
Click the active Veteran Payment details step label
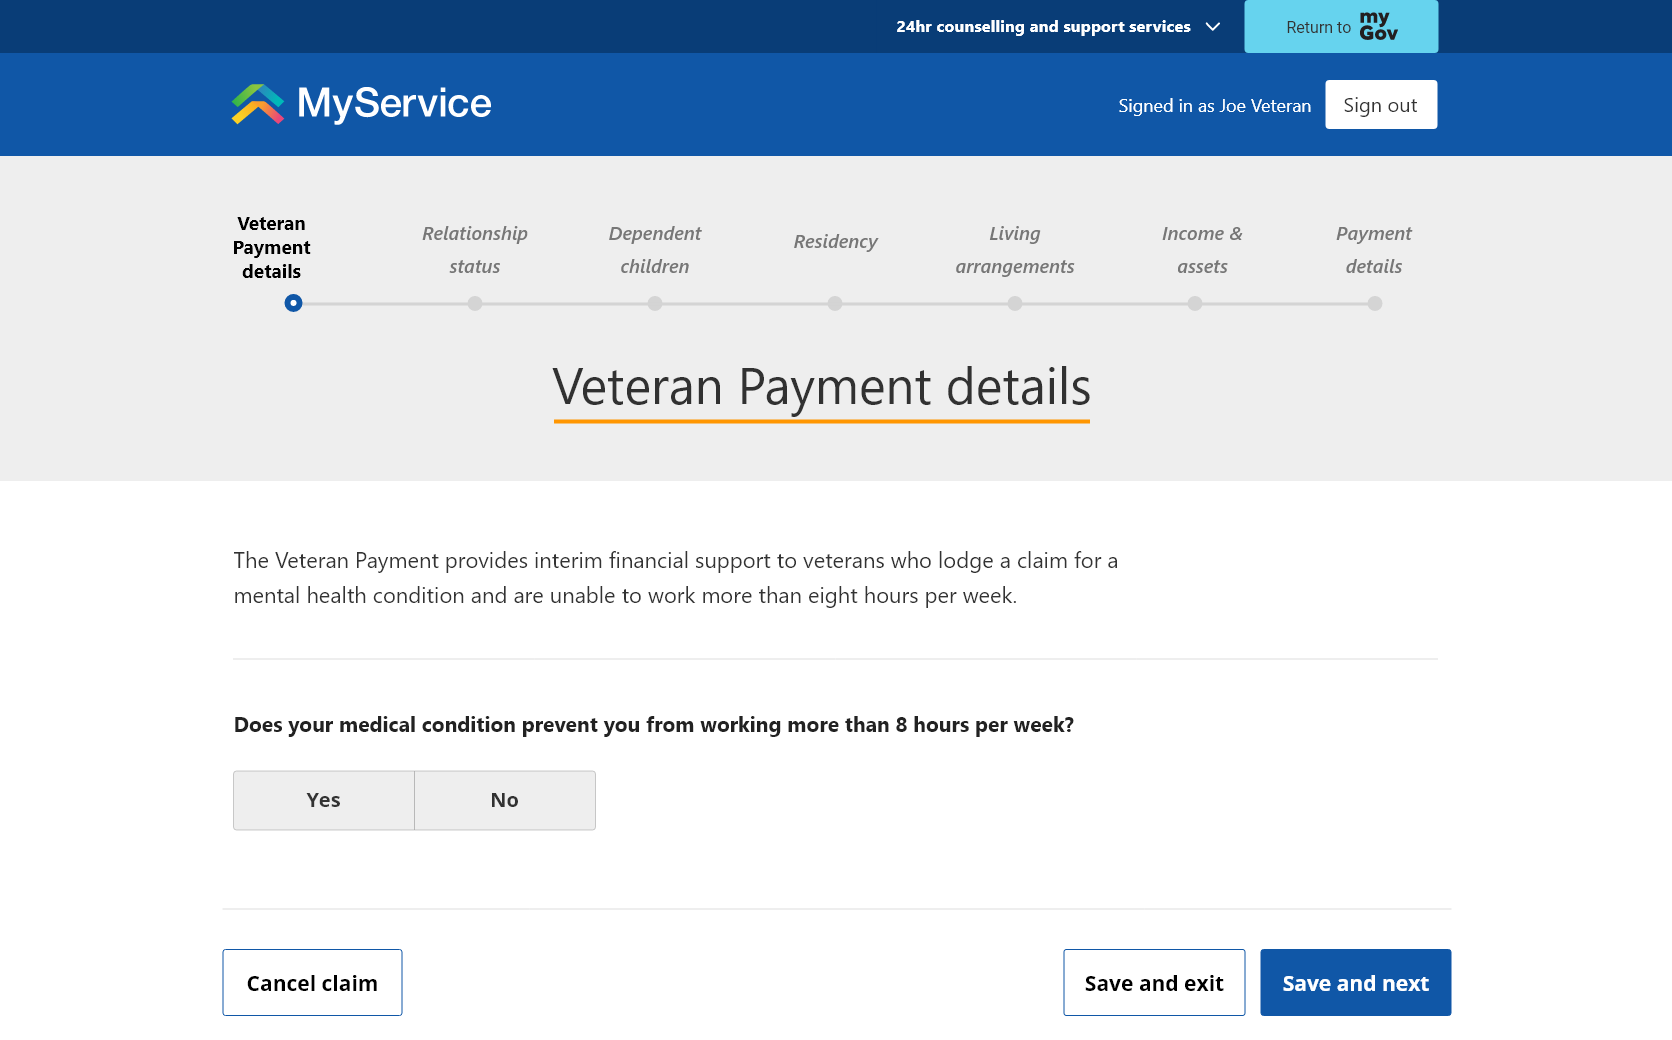tap(271, 248)
